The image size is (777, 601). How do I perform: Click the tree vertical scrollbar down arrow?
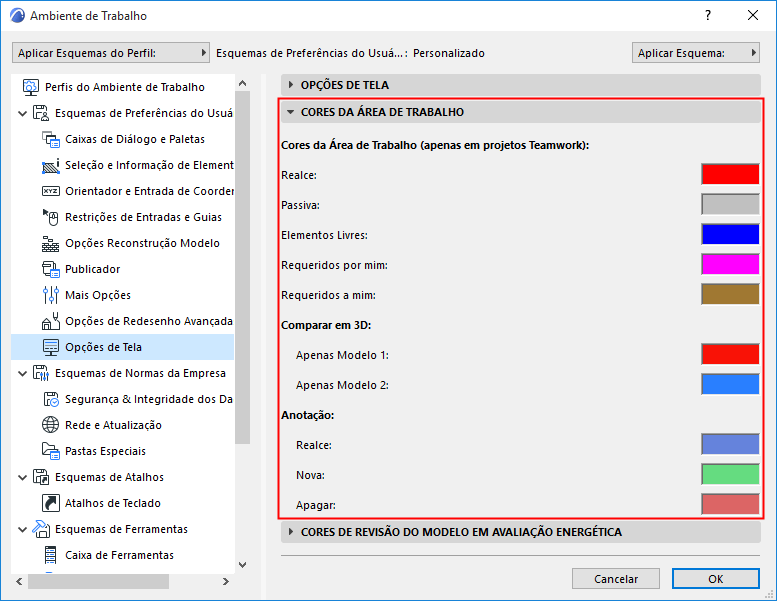242,565
